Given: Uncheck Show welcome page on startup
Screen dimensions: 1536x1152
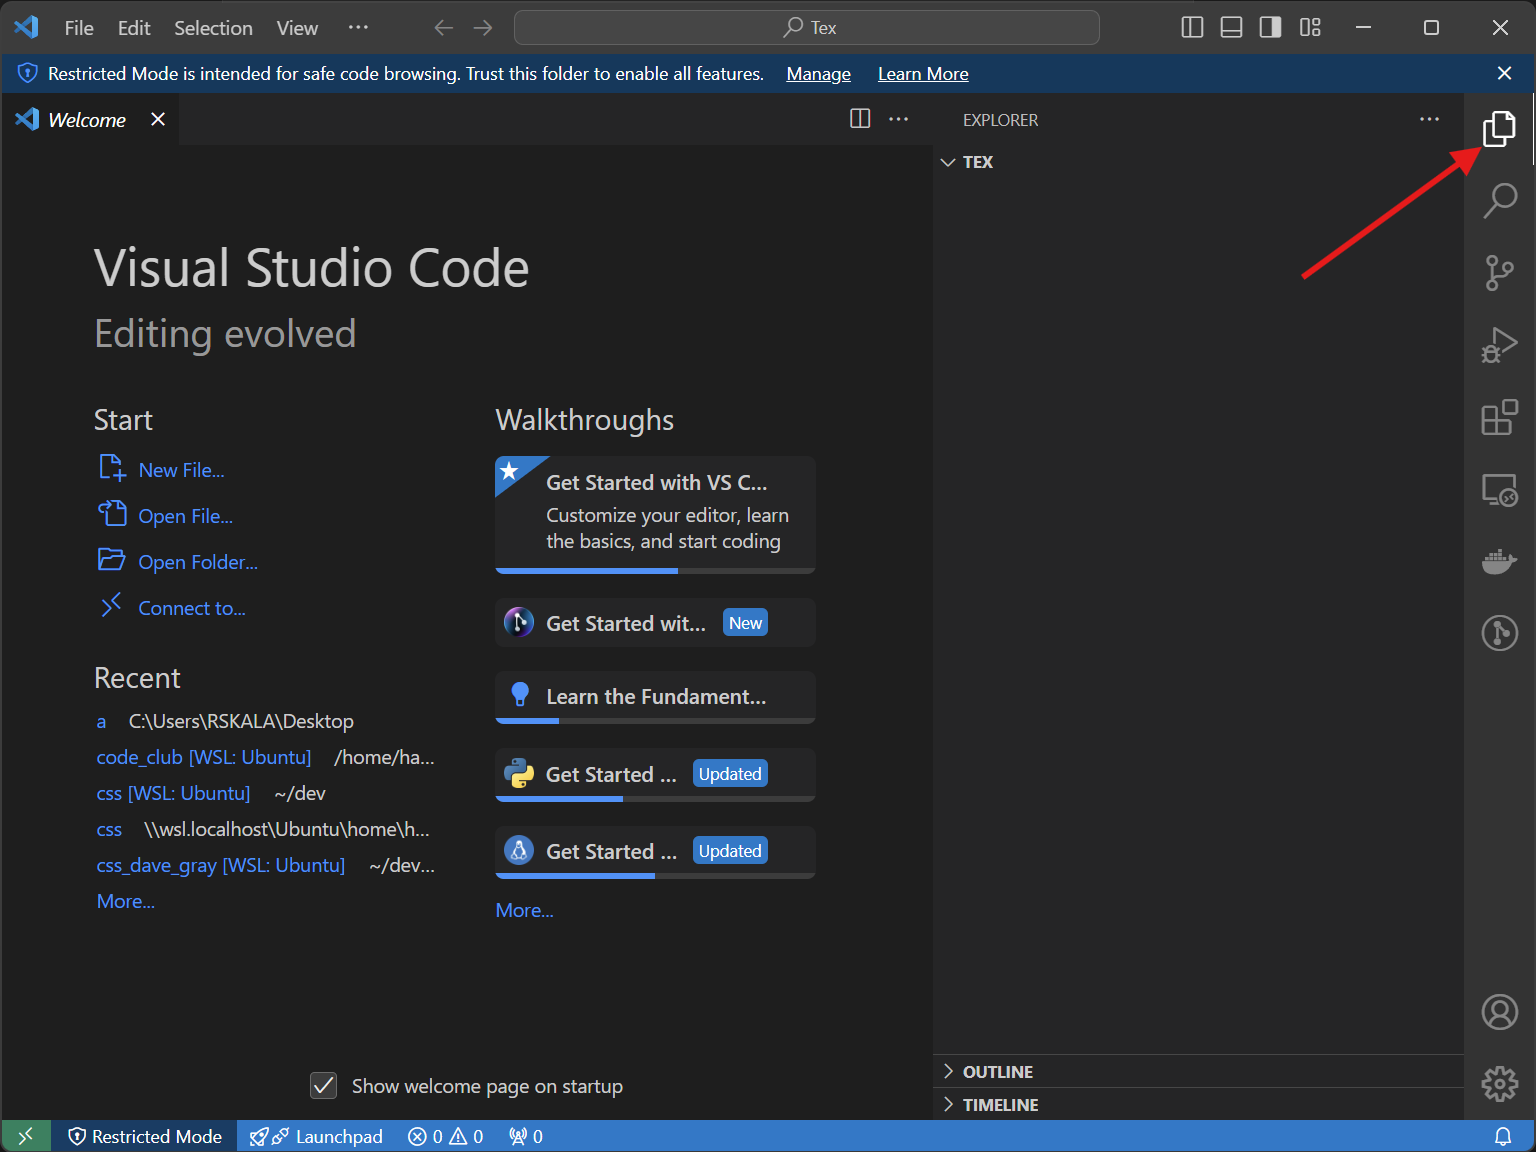Looking at the screenshot, I should click(x=324, y=1086).
